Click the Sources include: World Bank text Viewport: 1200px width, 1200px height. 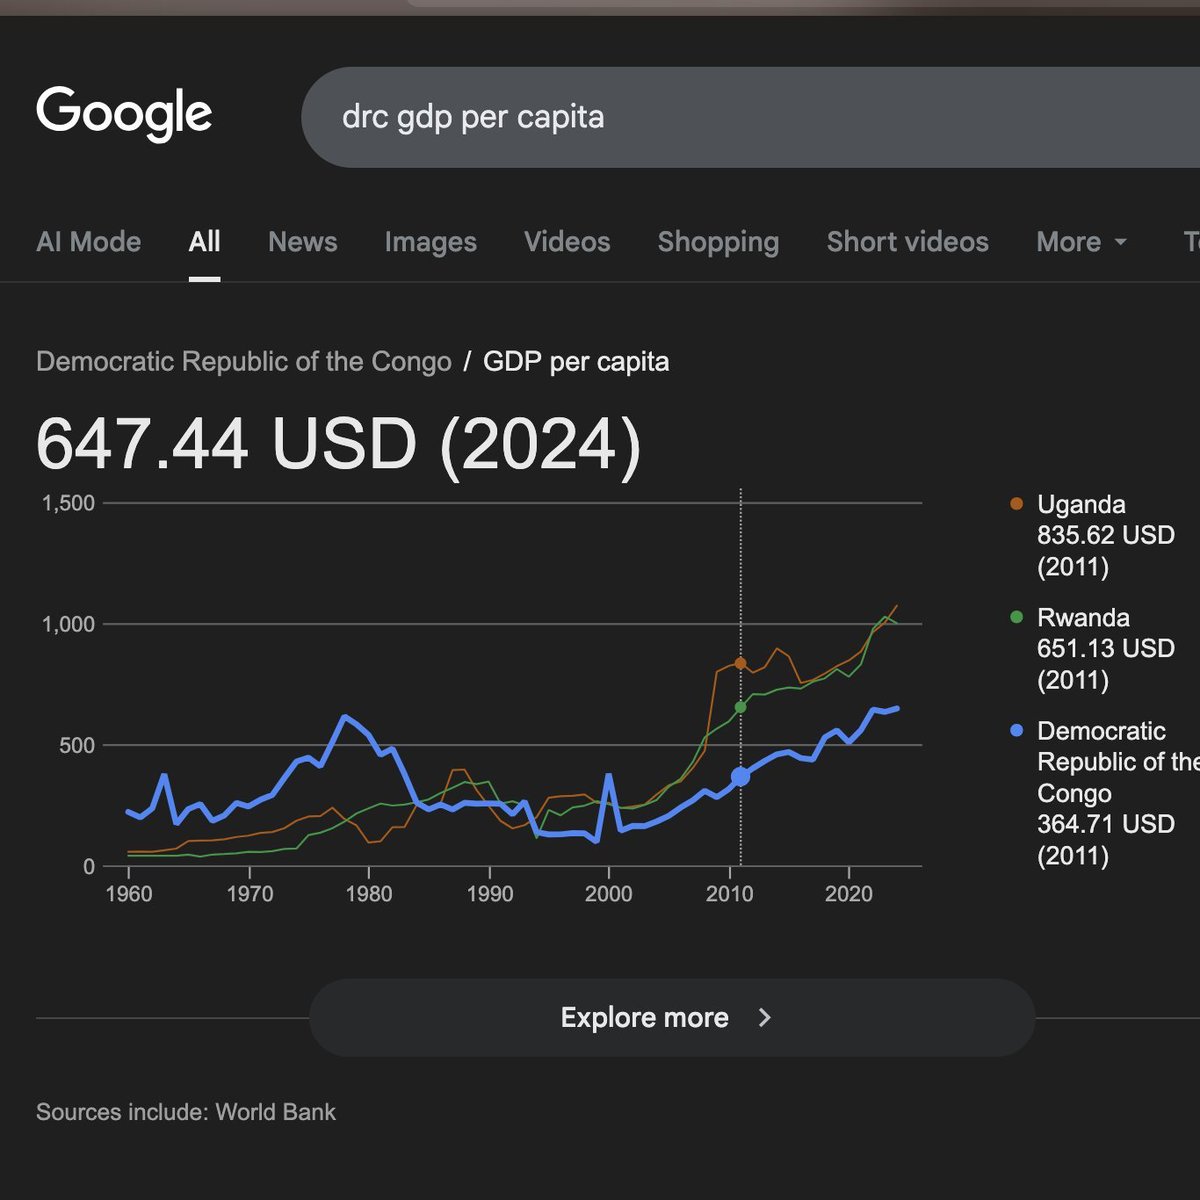186,1112
